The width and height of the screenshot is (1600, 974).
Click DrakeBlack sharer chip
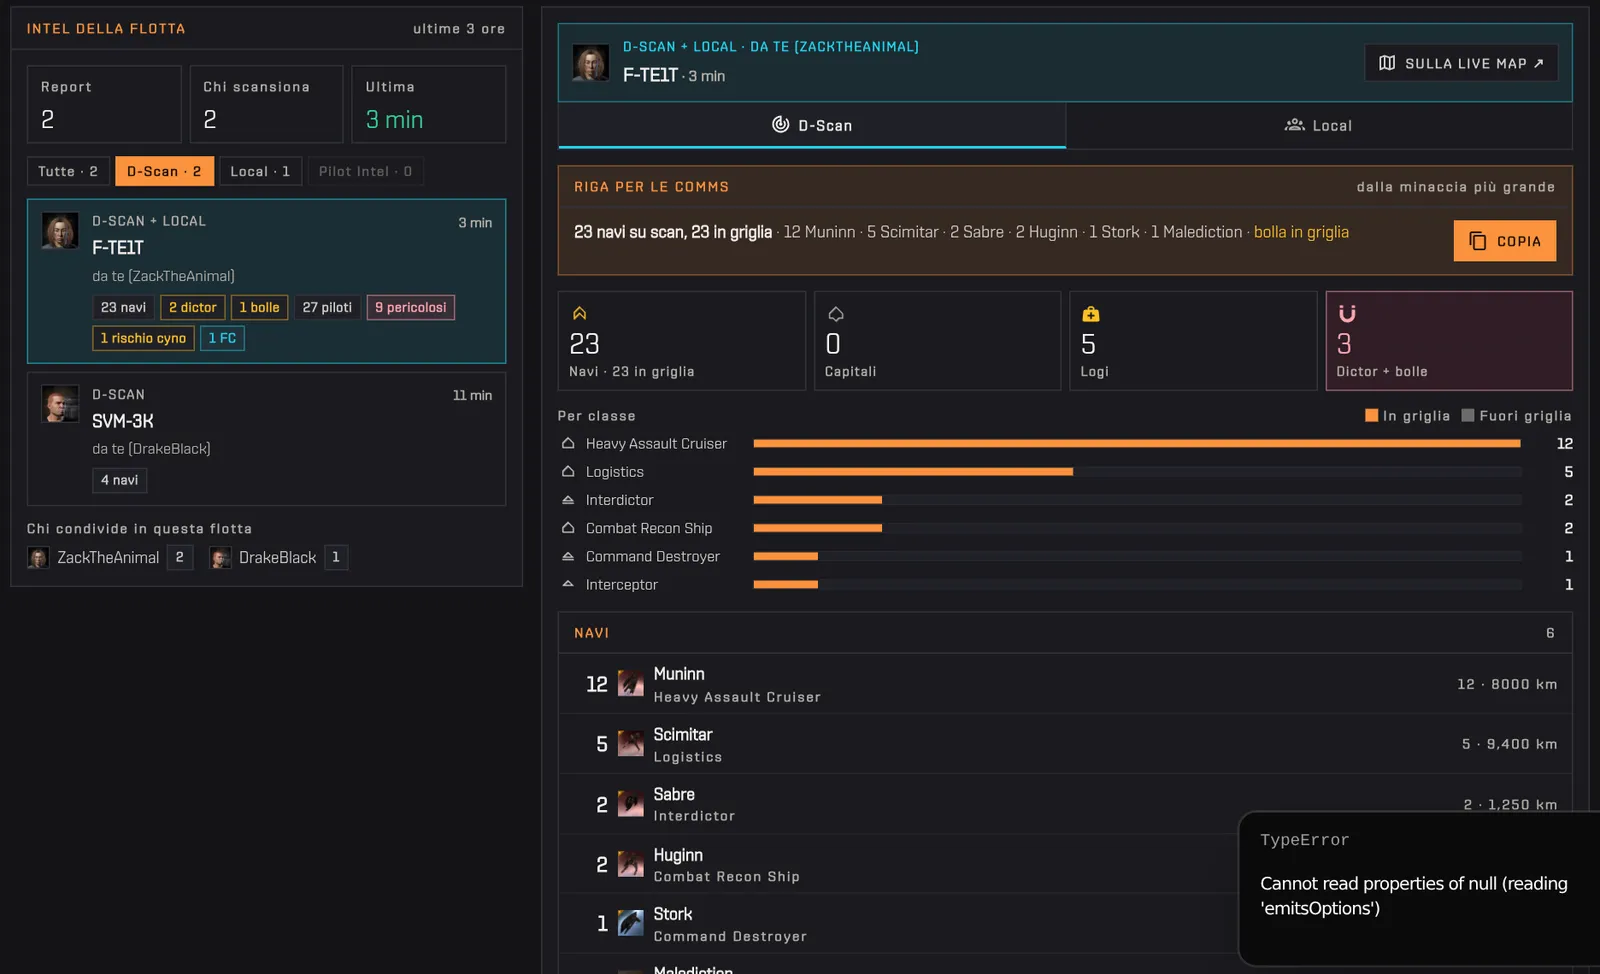[x=278, y=557]
